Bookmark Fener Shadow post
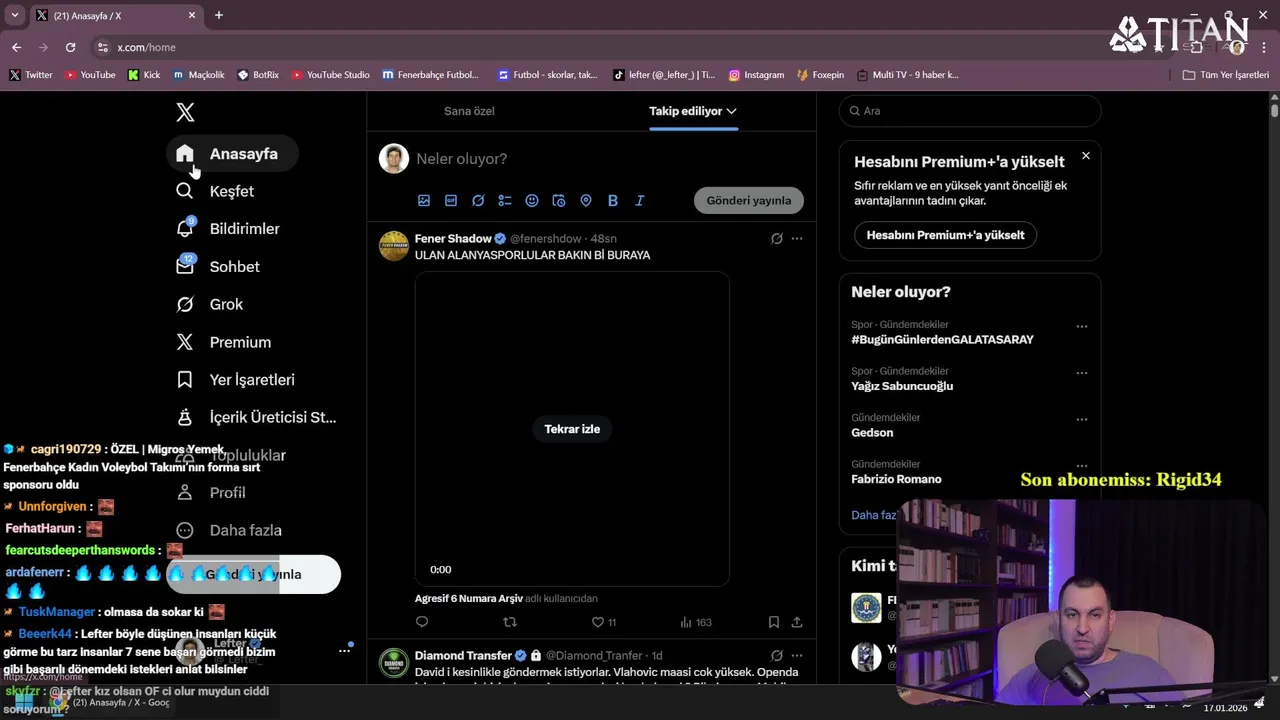Image resolution: width=1280 pixels, height=720 pixels. click(x=774, y=622)
